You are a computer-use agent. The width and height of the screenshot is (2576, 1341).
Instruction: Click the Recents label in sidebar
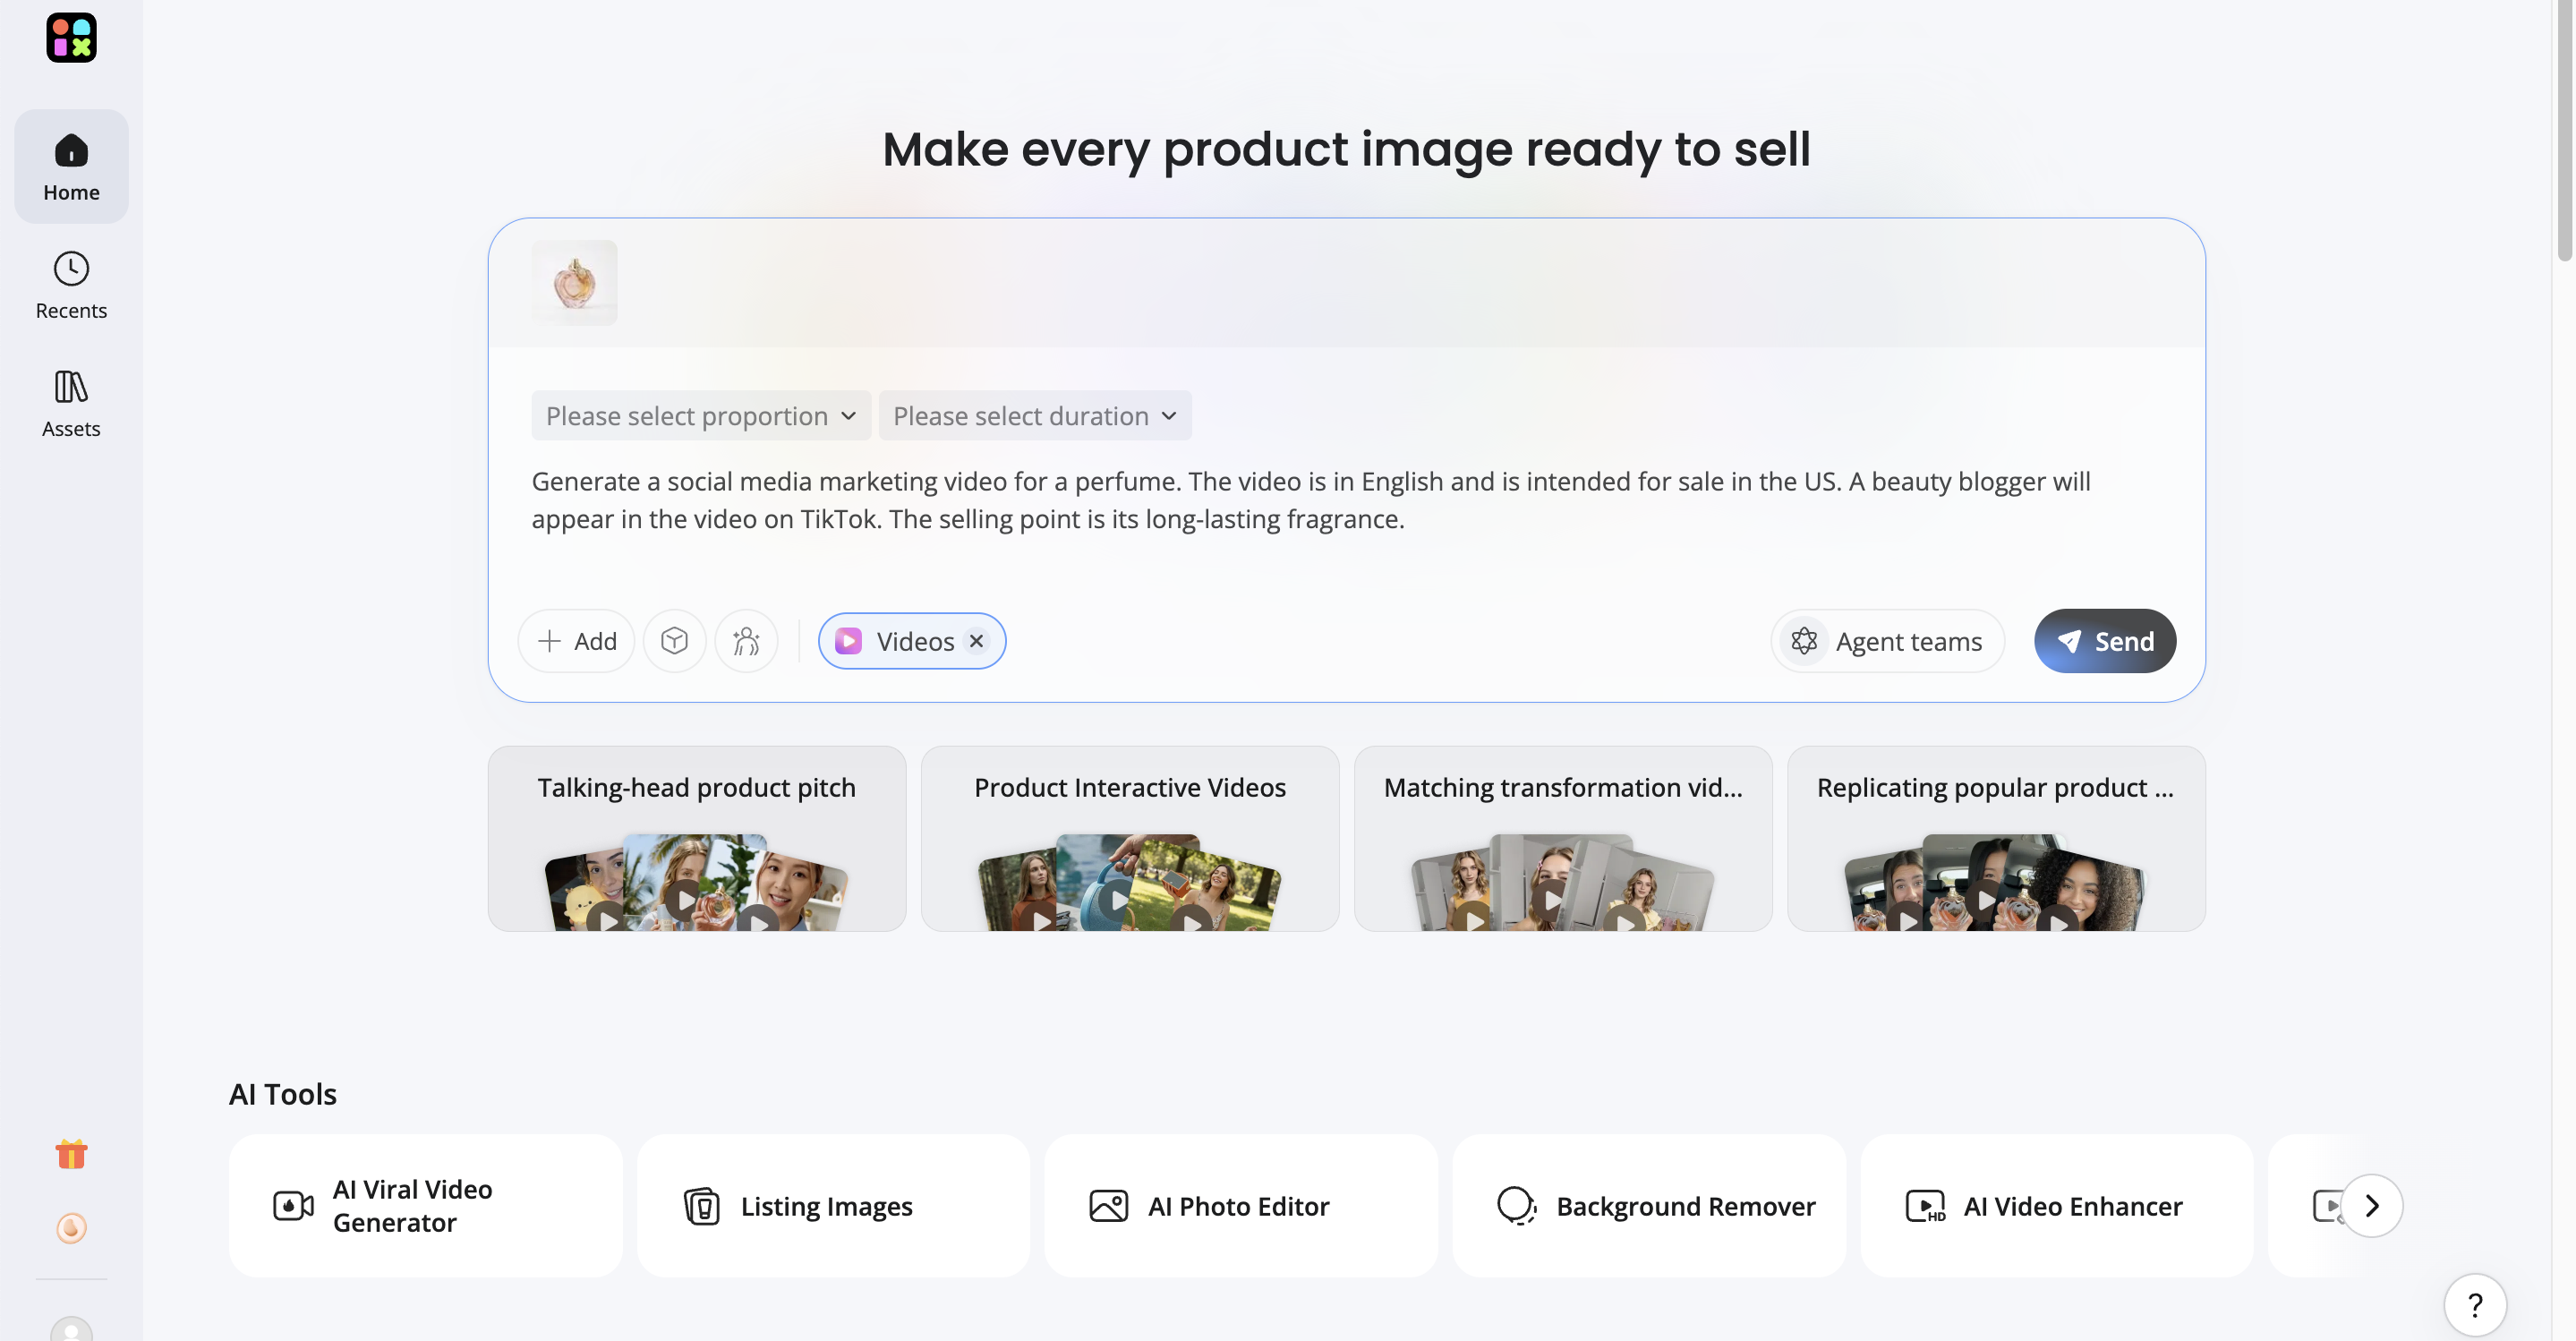(71, 310)
